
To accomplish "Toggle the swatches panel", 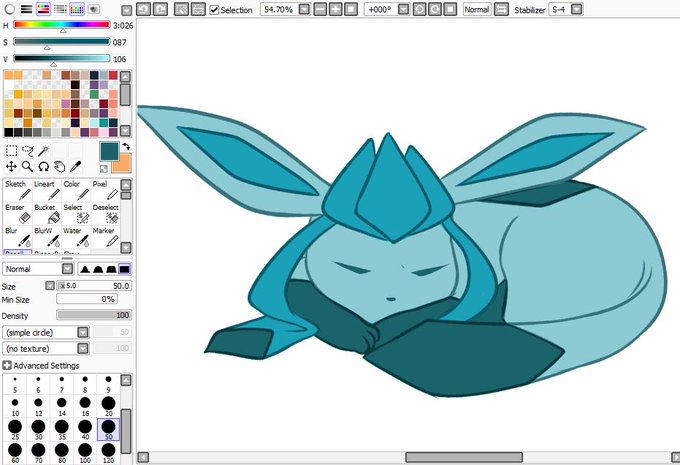I will pyautogui.click(x=77, y=9).
